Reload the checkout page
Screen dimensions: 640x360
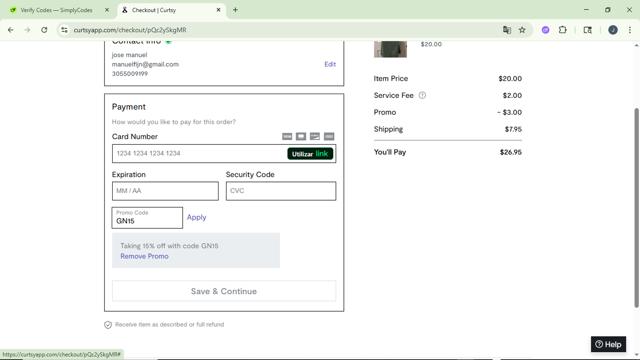click(x=44, y=30)
